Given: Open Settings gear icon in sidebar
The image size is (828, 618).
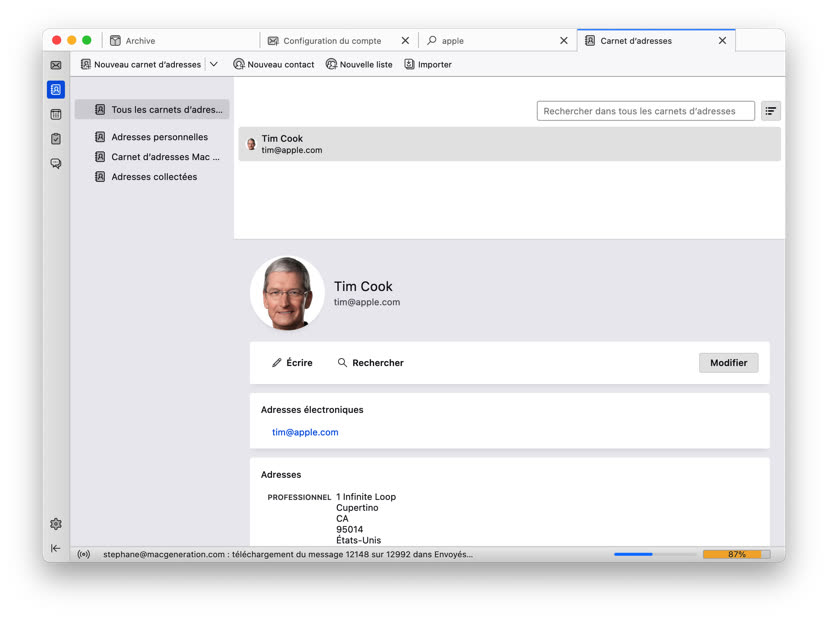Looking at the screenshot, I should (x=55, y=523).
